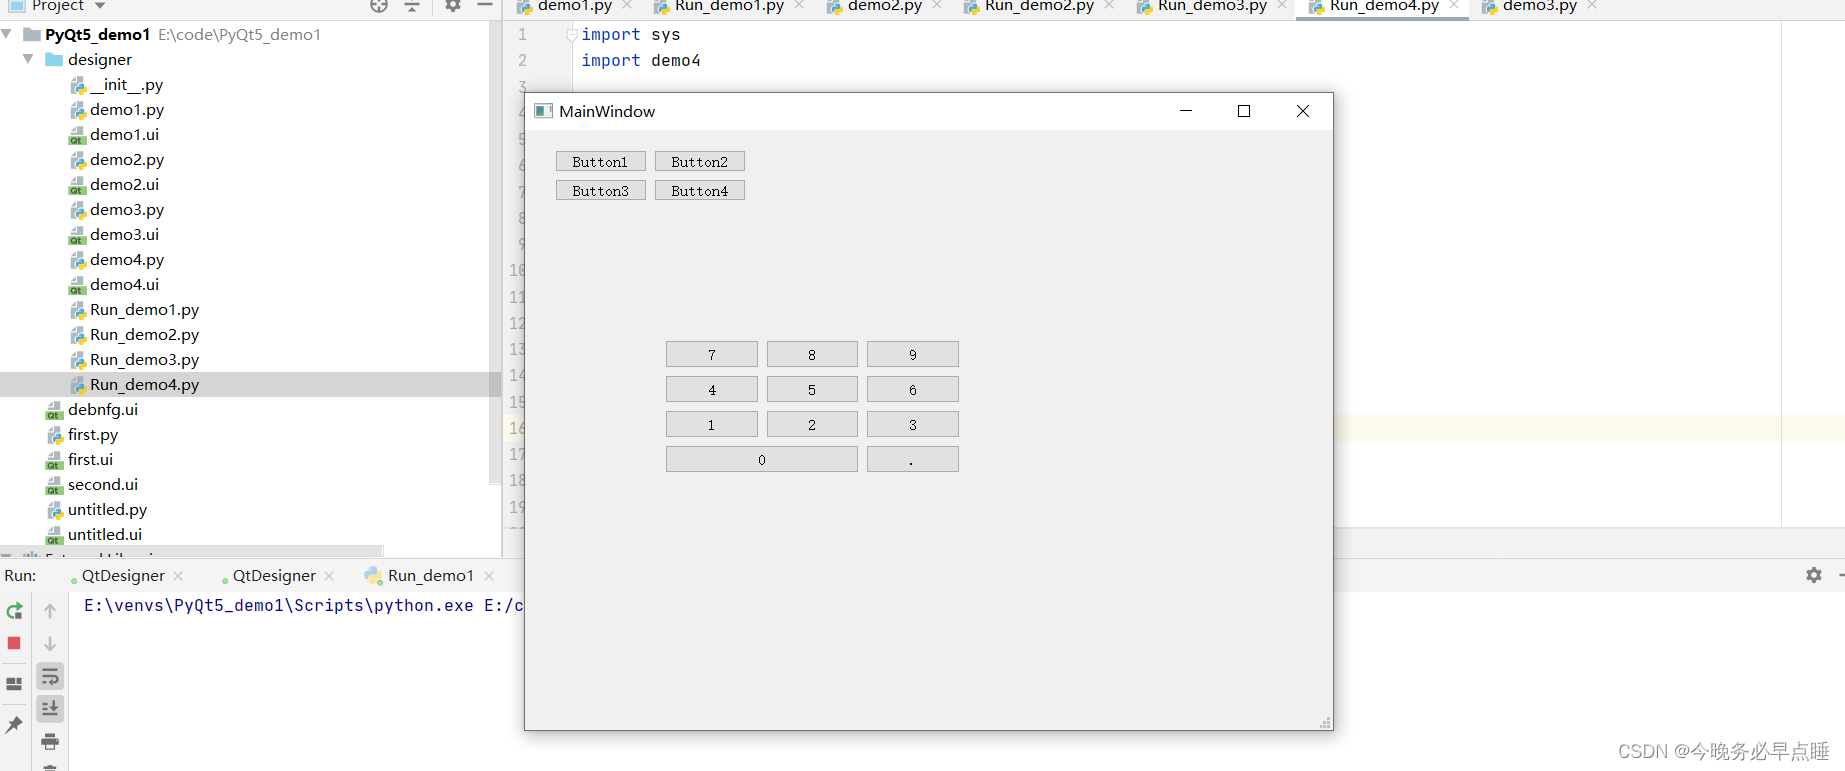1845x771 pixels.
Task: Print the console output
Action: [x=50, y=742]
